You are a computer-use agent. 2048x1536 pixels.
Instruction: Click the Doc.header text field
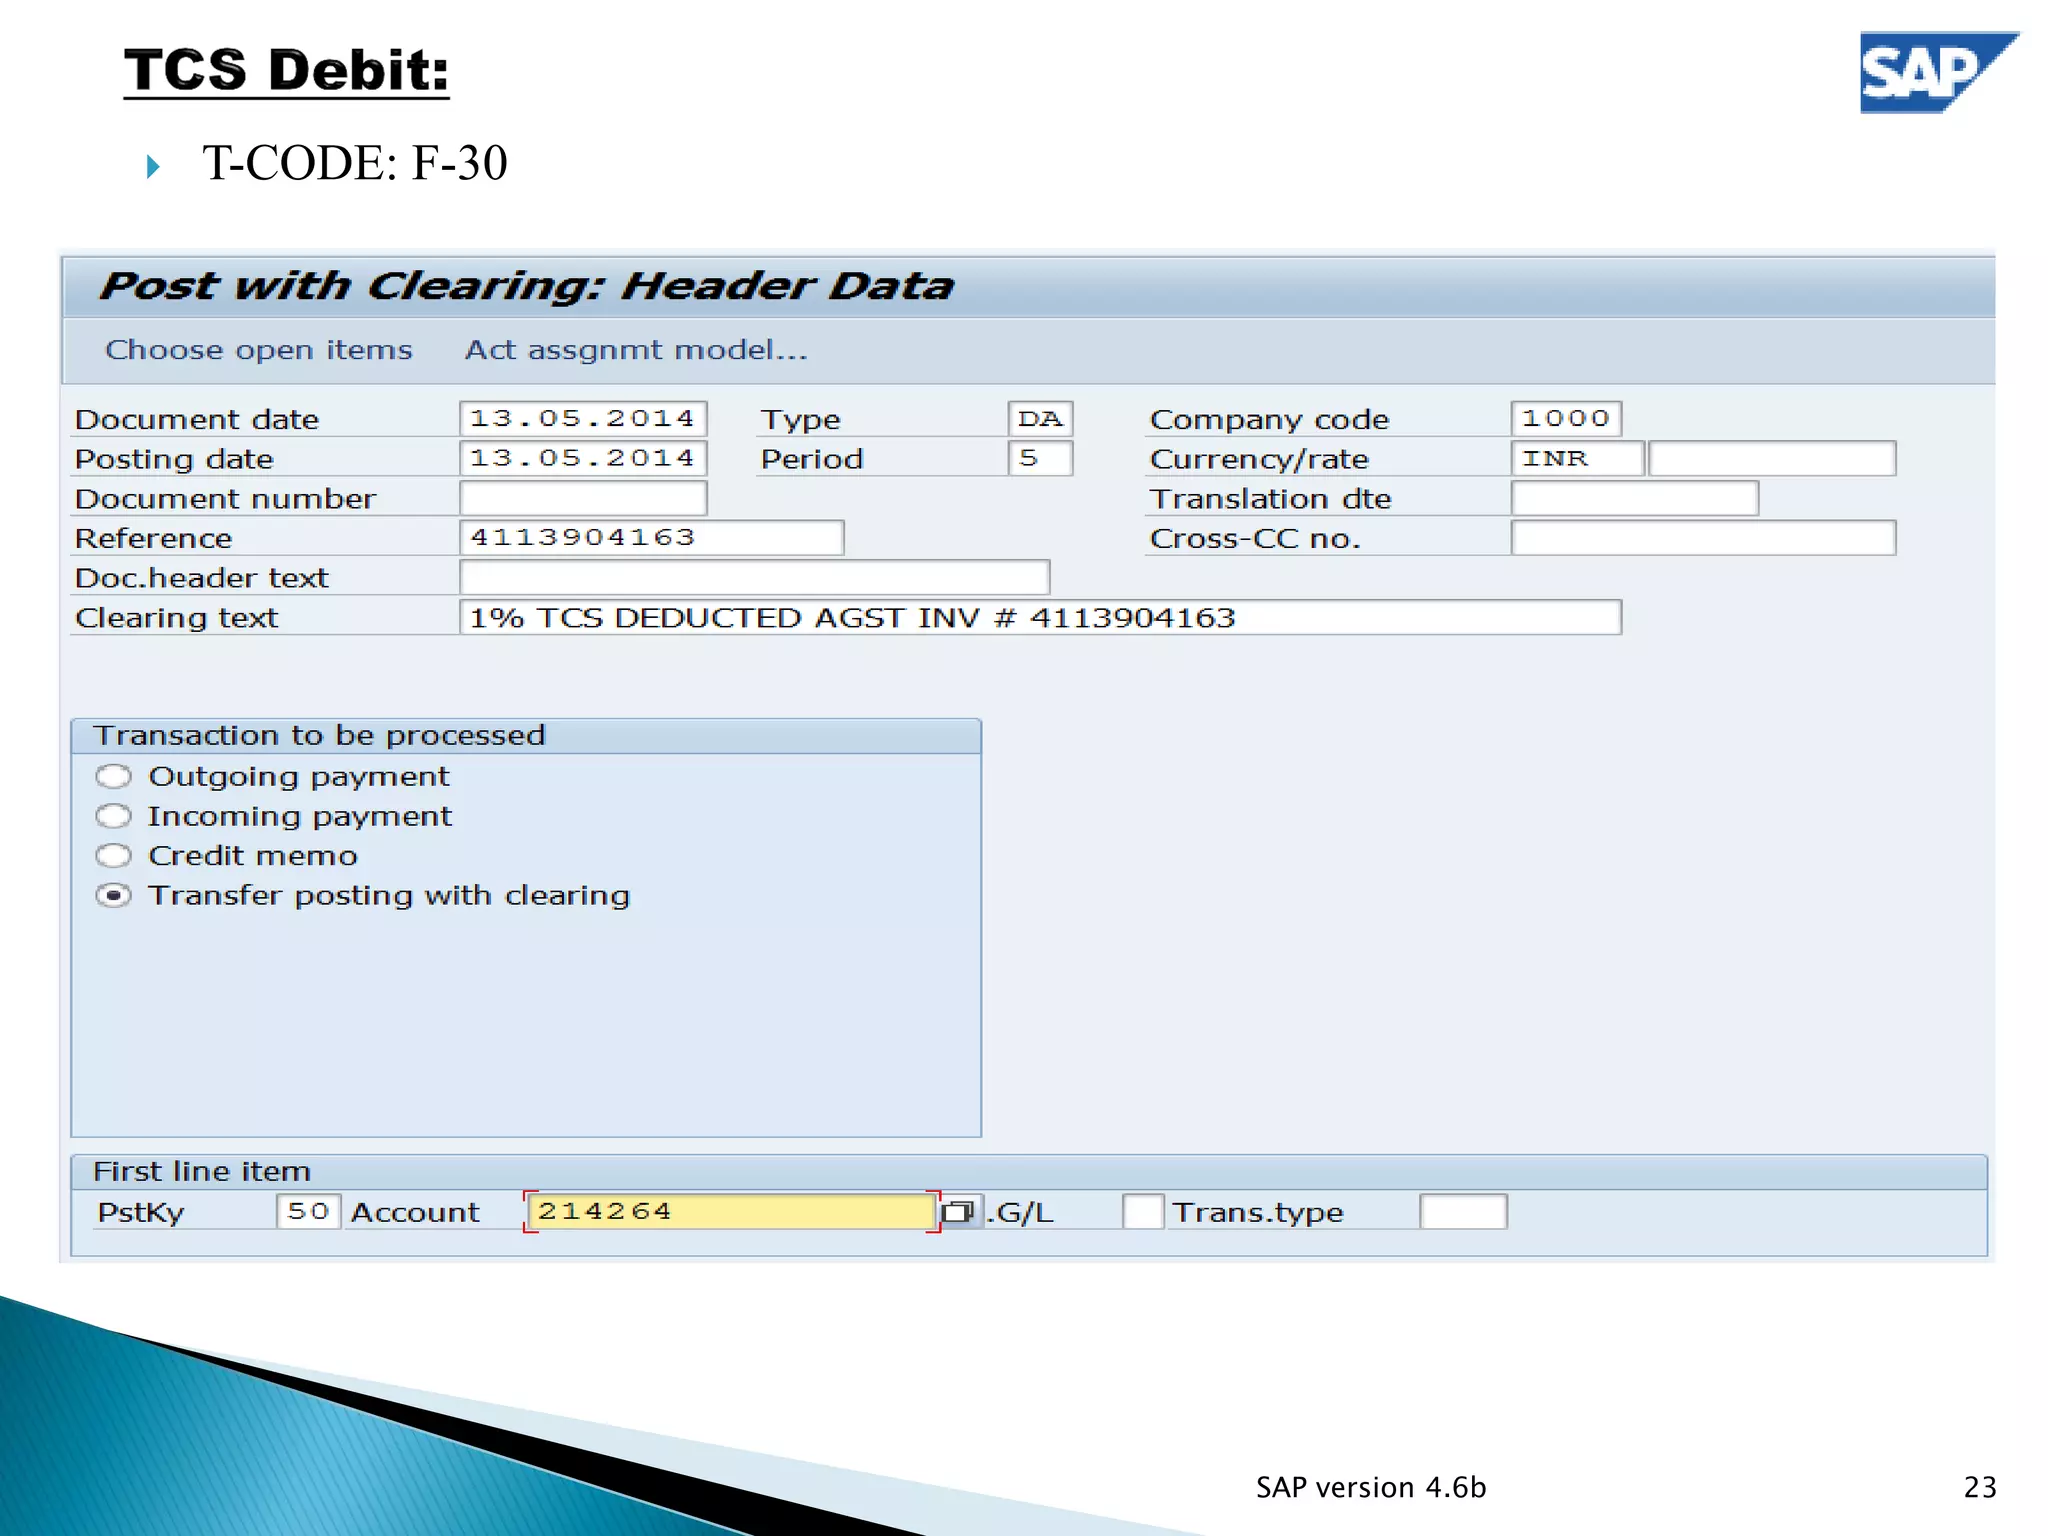755,577
